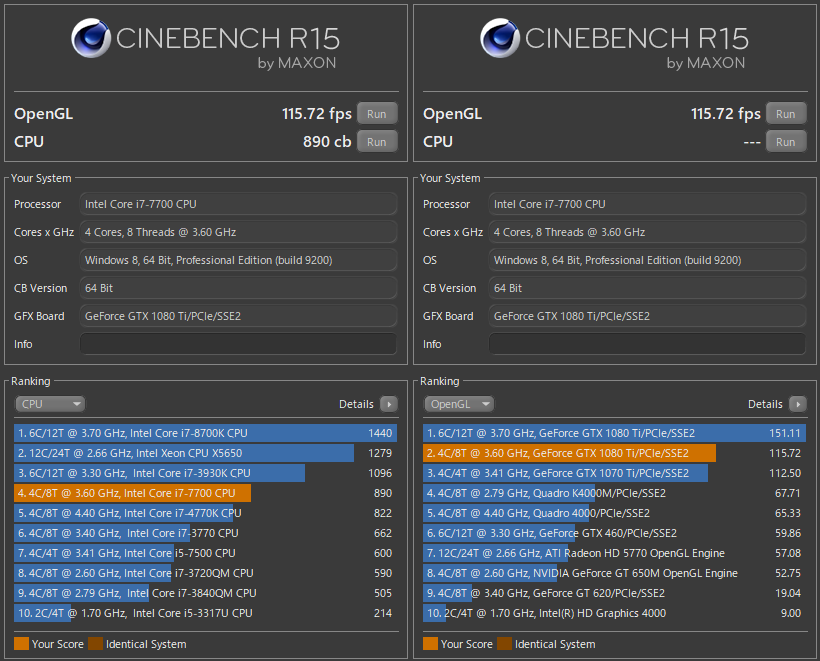Run CPU test in right Cinebench panel

click(786, 142)
